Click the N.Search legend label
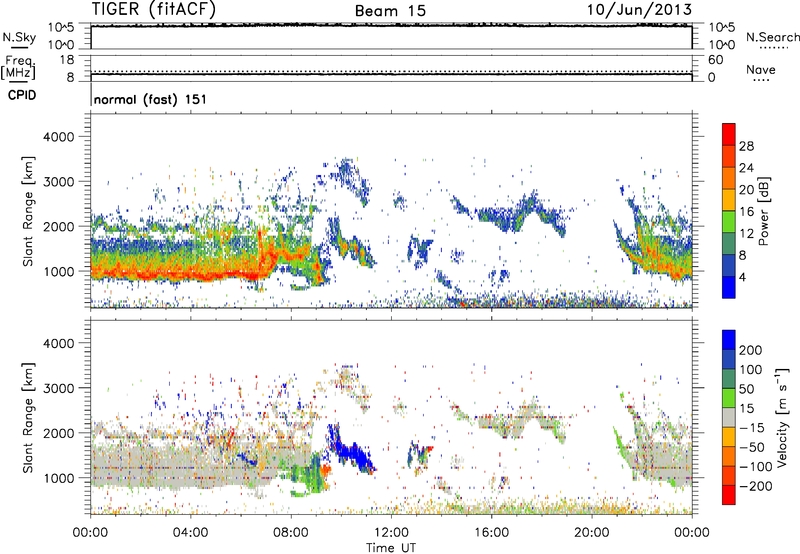This screenshot has height=554, width=800. coord(772,37)
